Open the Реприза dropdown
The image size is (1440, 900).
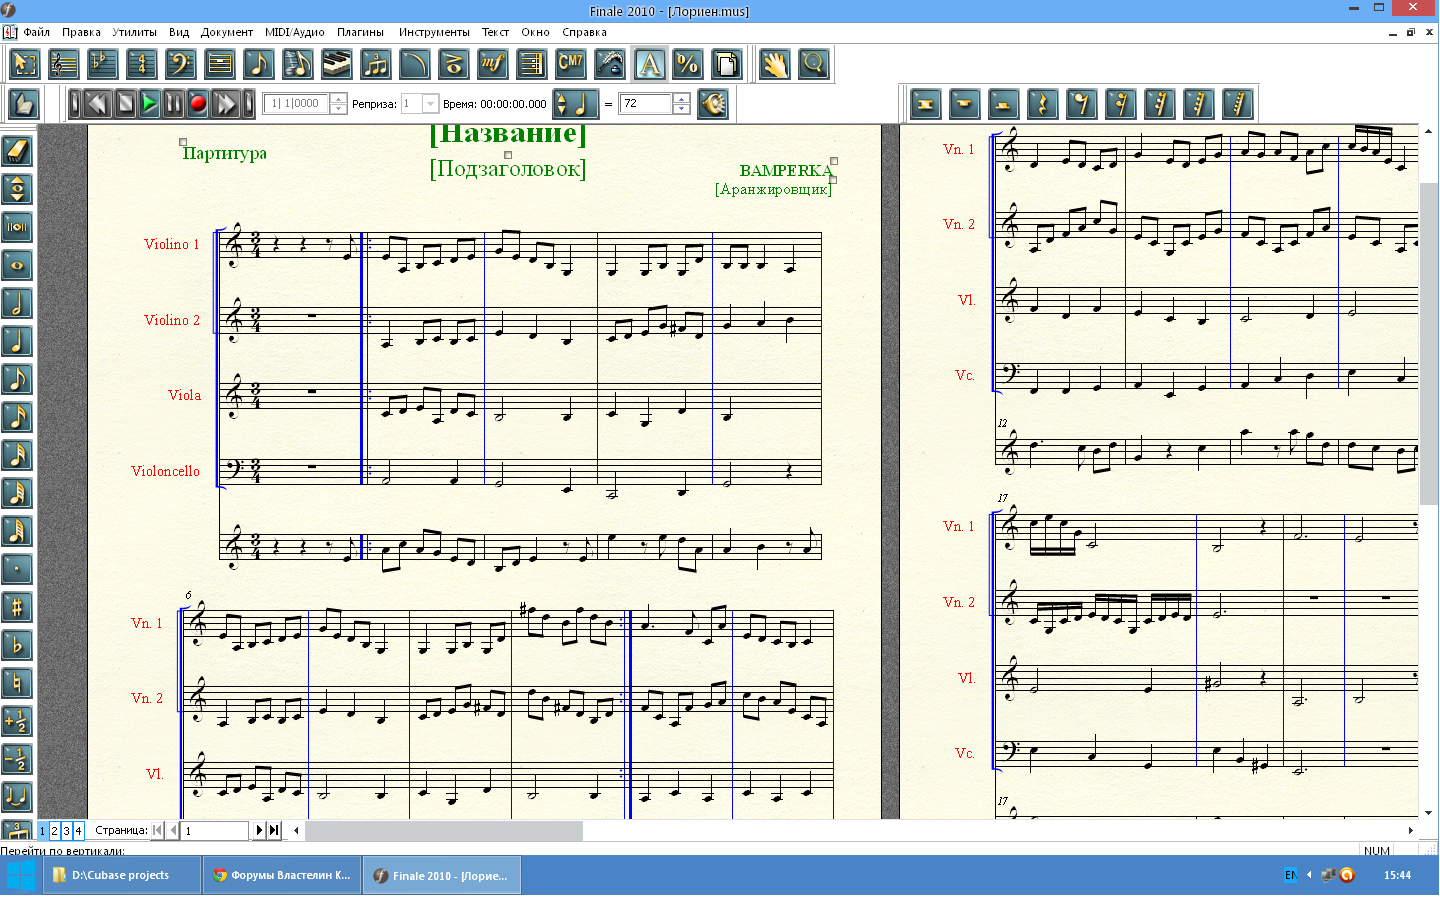tap(431, 104)
